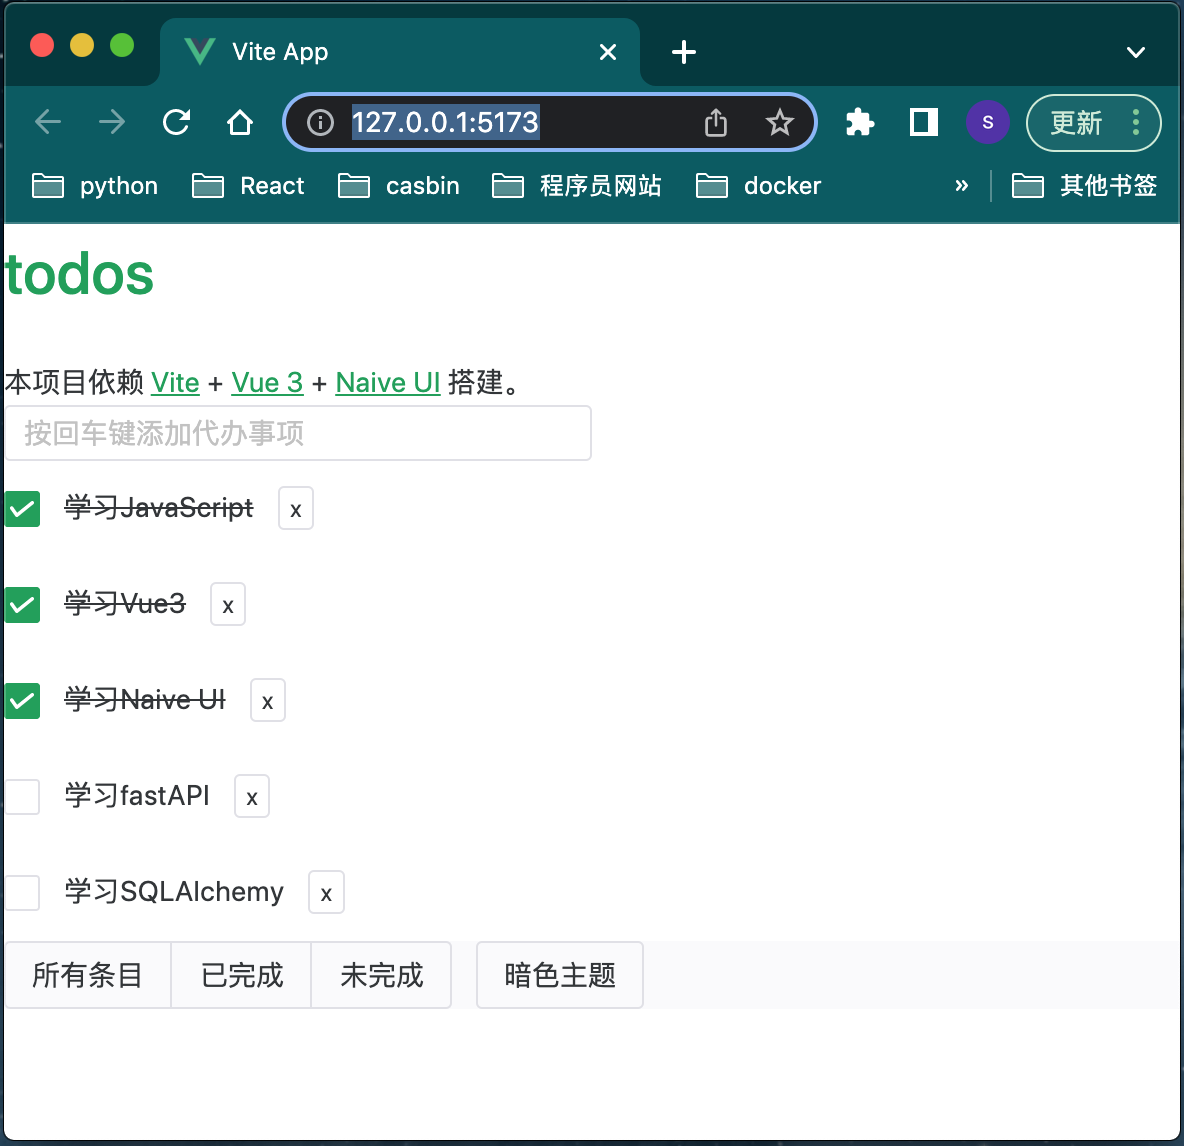Open the Naive UI link

388,383
